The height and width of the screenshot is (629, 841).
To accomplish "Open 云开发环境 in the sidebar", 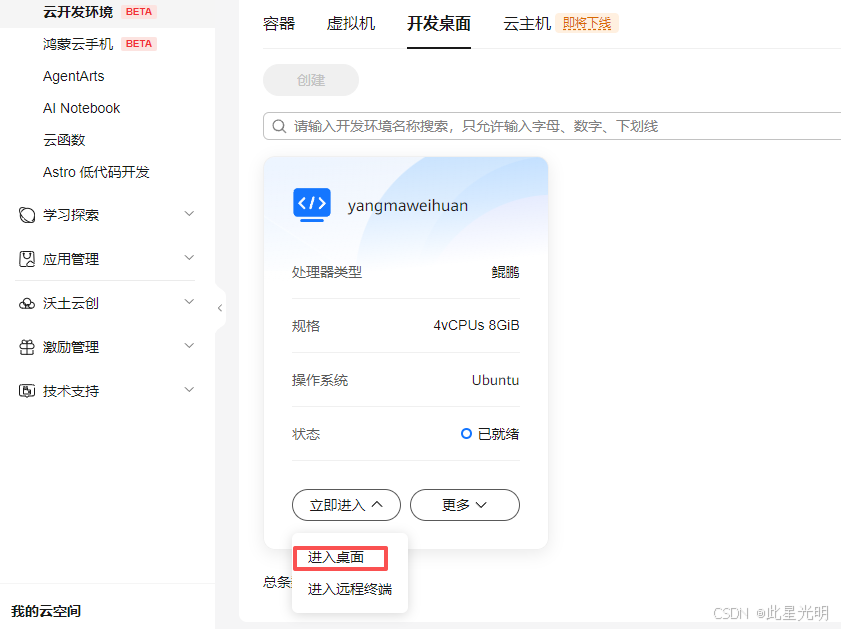I will click(78, 12).
